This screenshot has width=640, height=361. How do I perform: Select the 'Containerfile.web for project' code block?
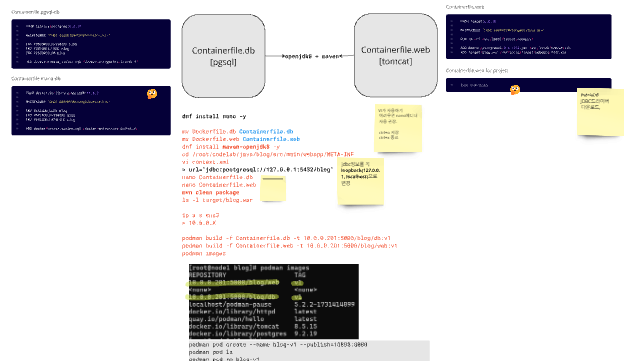(x=529, y=85)
